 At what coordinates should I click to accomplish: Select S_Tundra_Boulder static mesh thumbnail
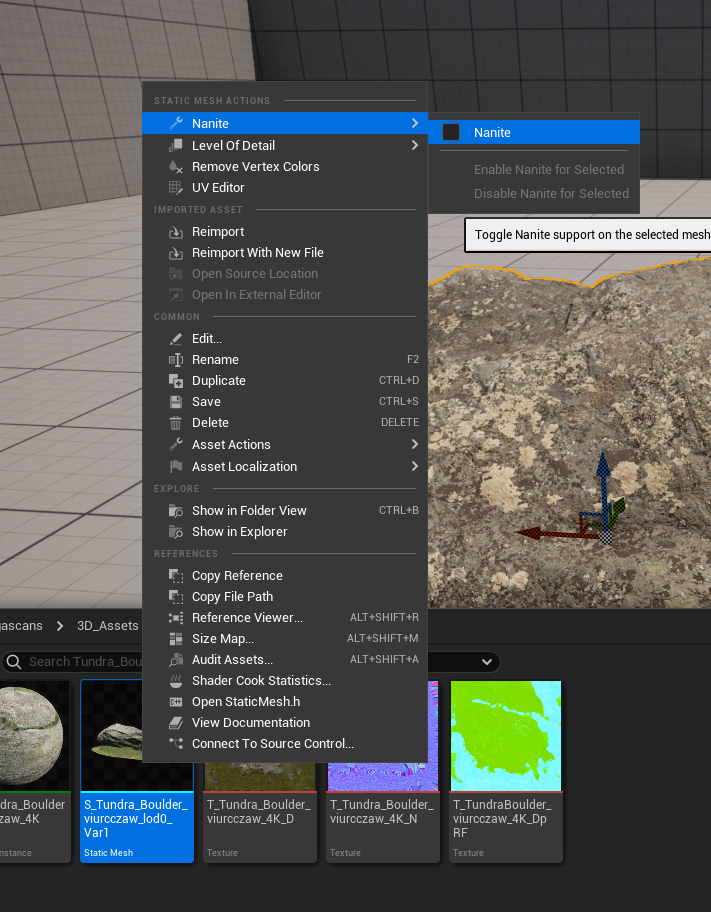tap(111, 736)
